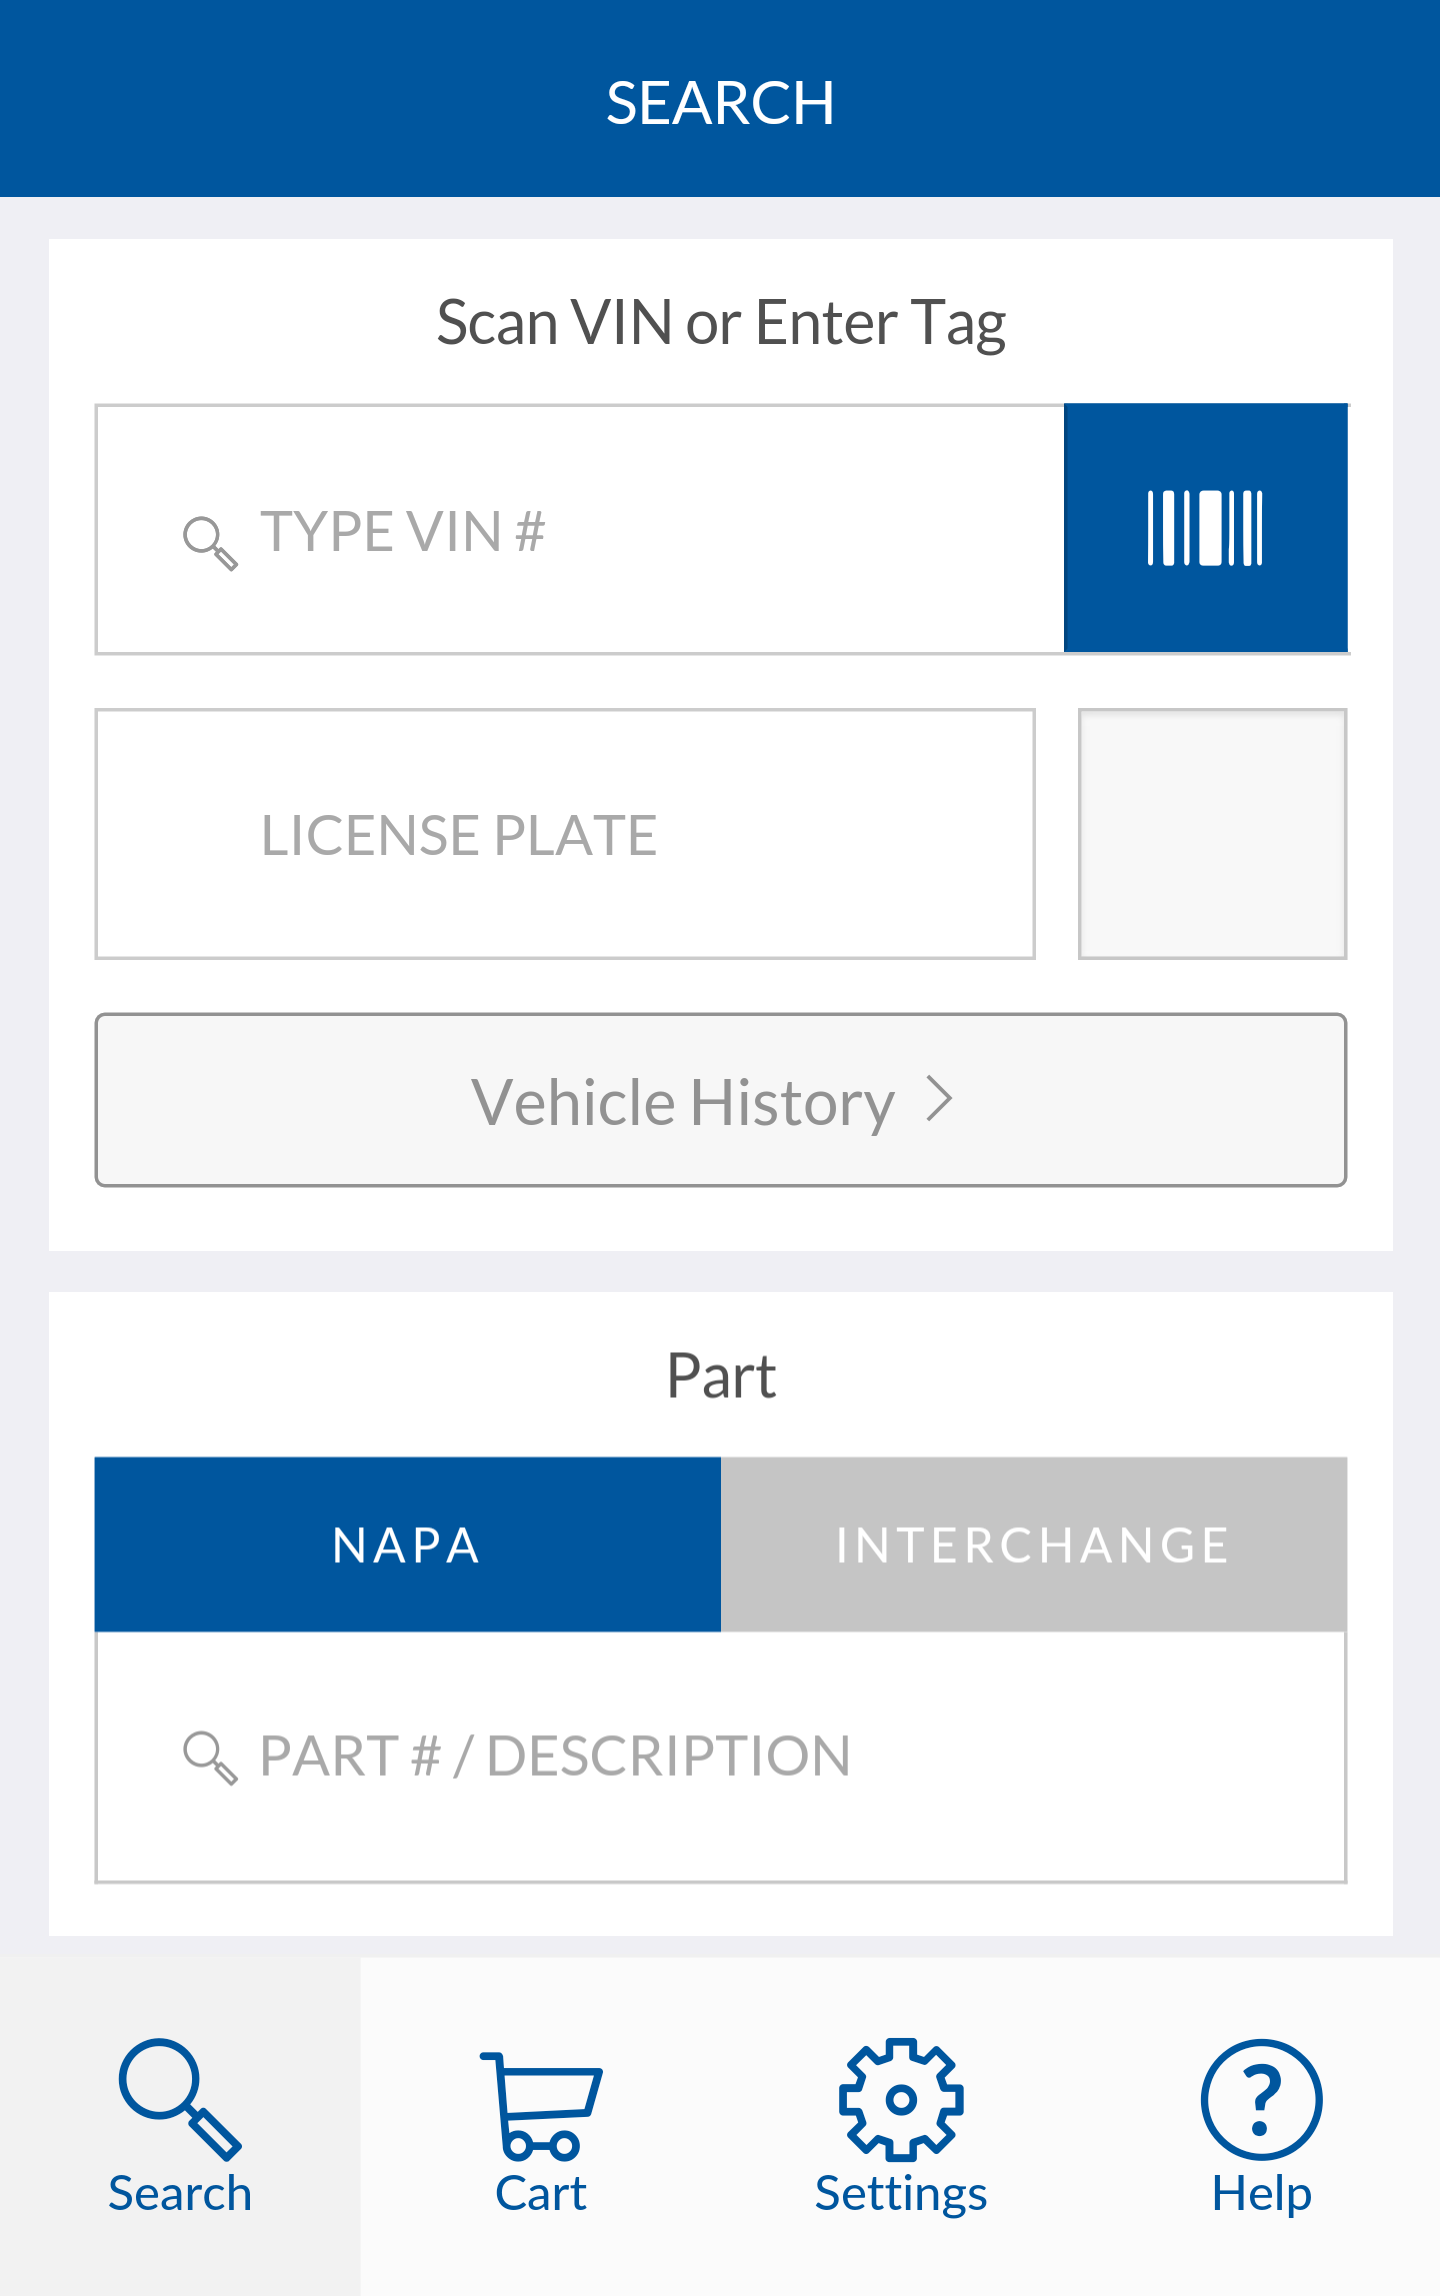Switch to INTERCHANGE part search

(x=1033, y=1545)
